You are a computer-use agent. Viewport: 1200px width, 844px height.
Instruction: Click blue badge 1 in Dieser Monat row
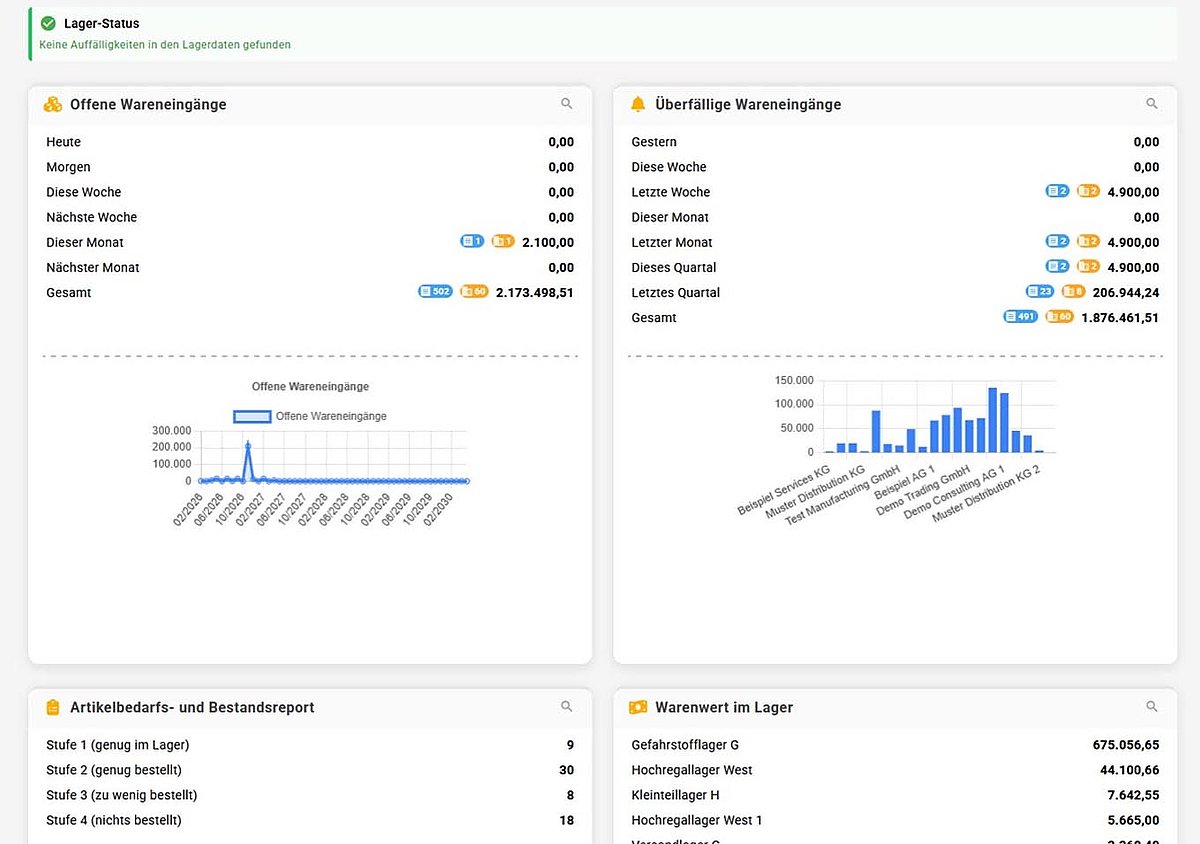(472, 242)
